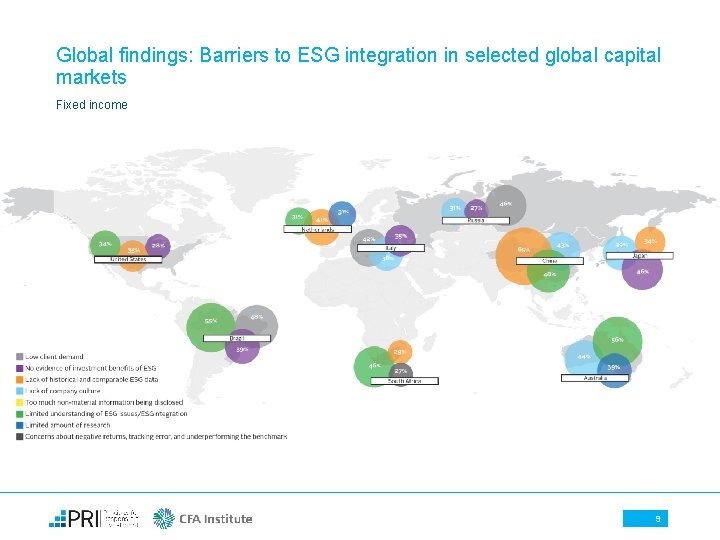The image size is (720, 540).
Task: Click the 'China' country label
Action: tap(550, 261)
